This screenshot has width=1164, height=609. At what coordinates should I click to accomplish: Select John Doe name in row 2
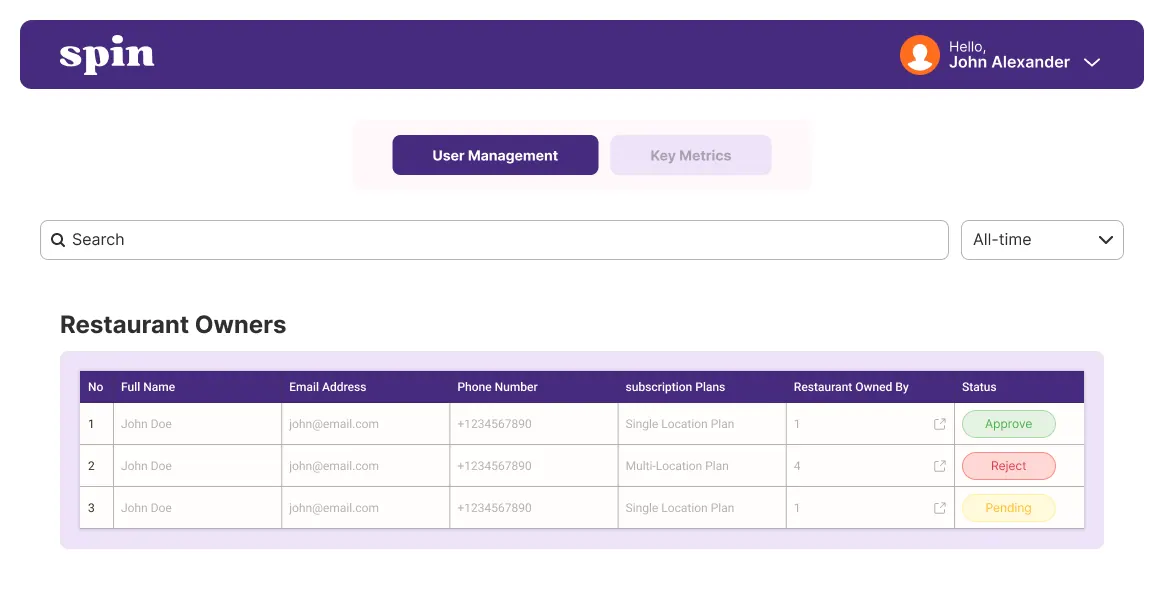click(146, 466)
